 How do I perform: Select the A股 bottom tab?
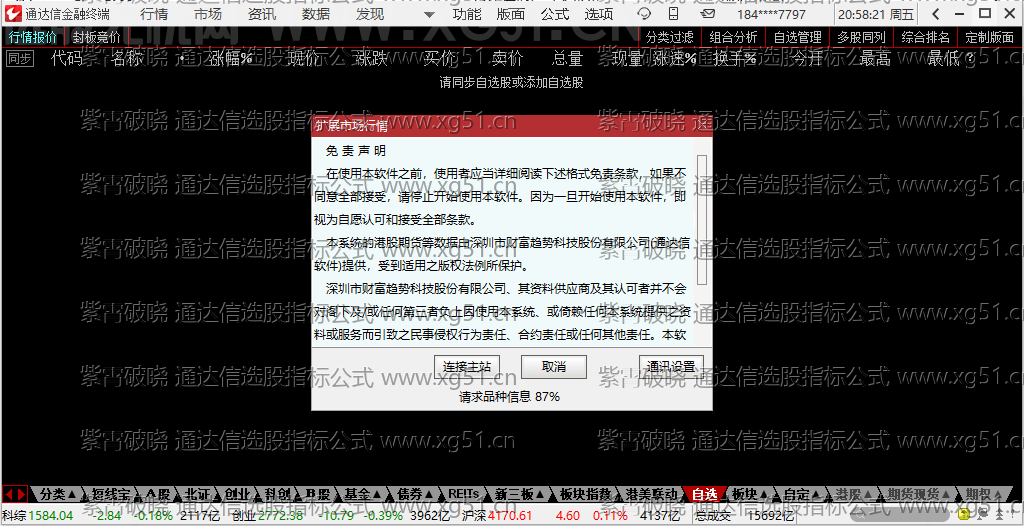[157, 494]
